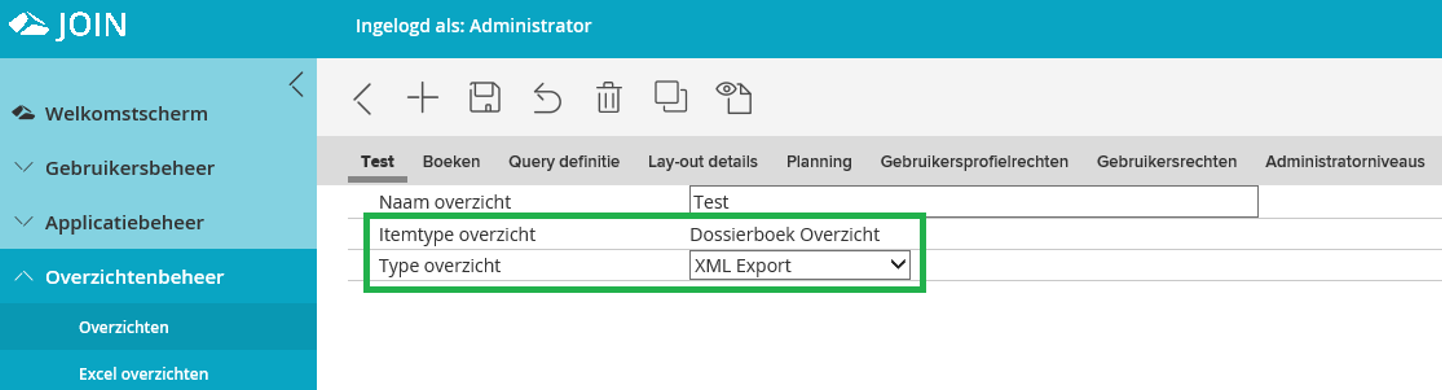Select the Overzichten submenu item
Screen dimensions: 1442x390
(124, 327)
